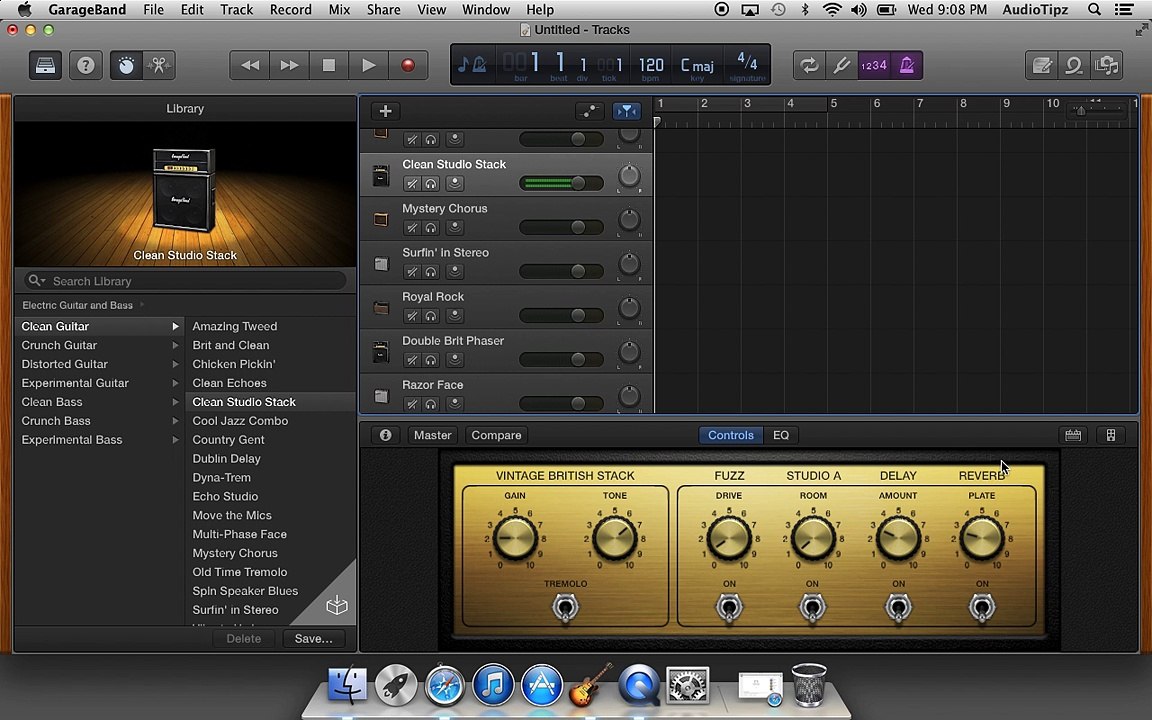Viewport: 1152px width, 720px height.
Task: Click the Save... button in Library
Action: point(313,638)
